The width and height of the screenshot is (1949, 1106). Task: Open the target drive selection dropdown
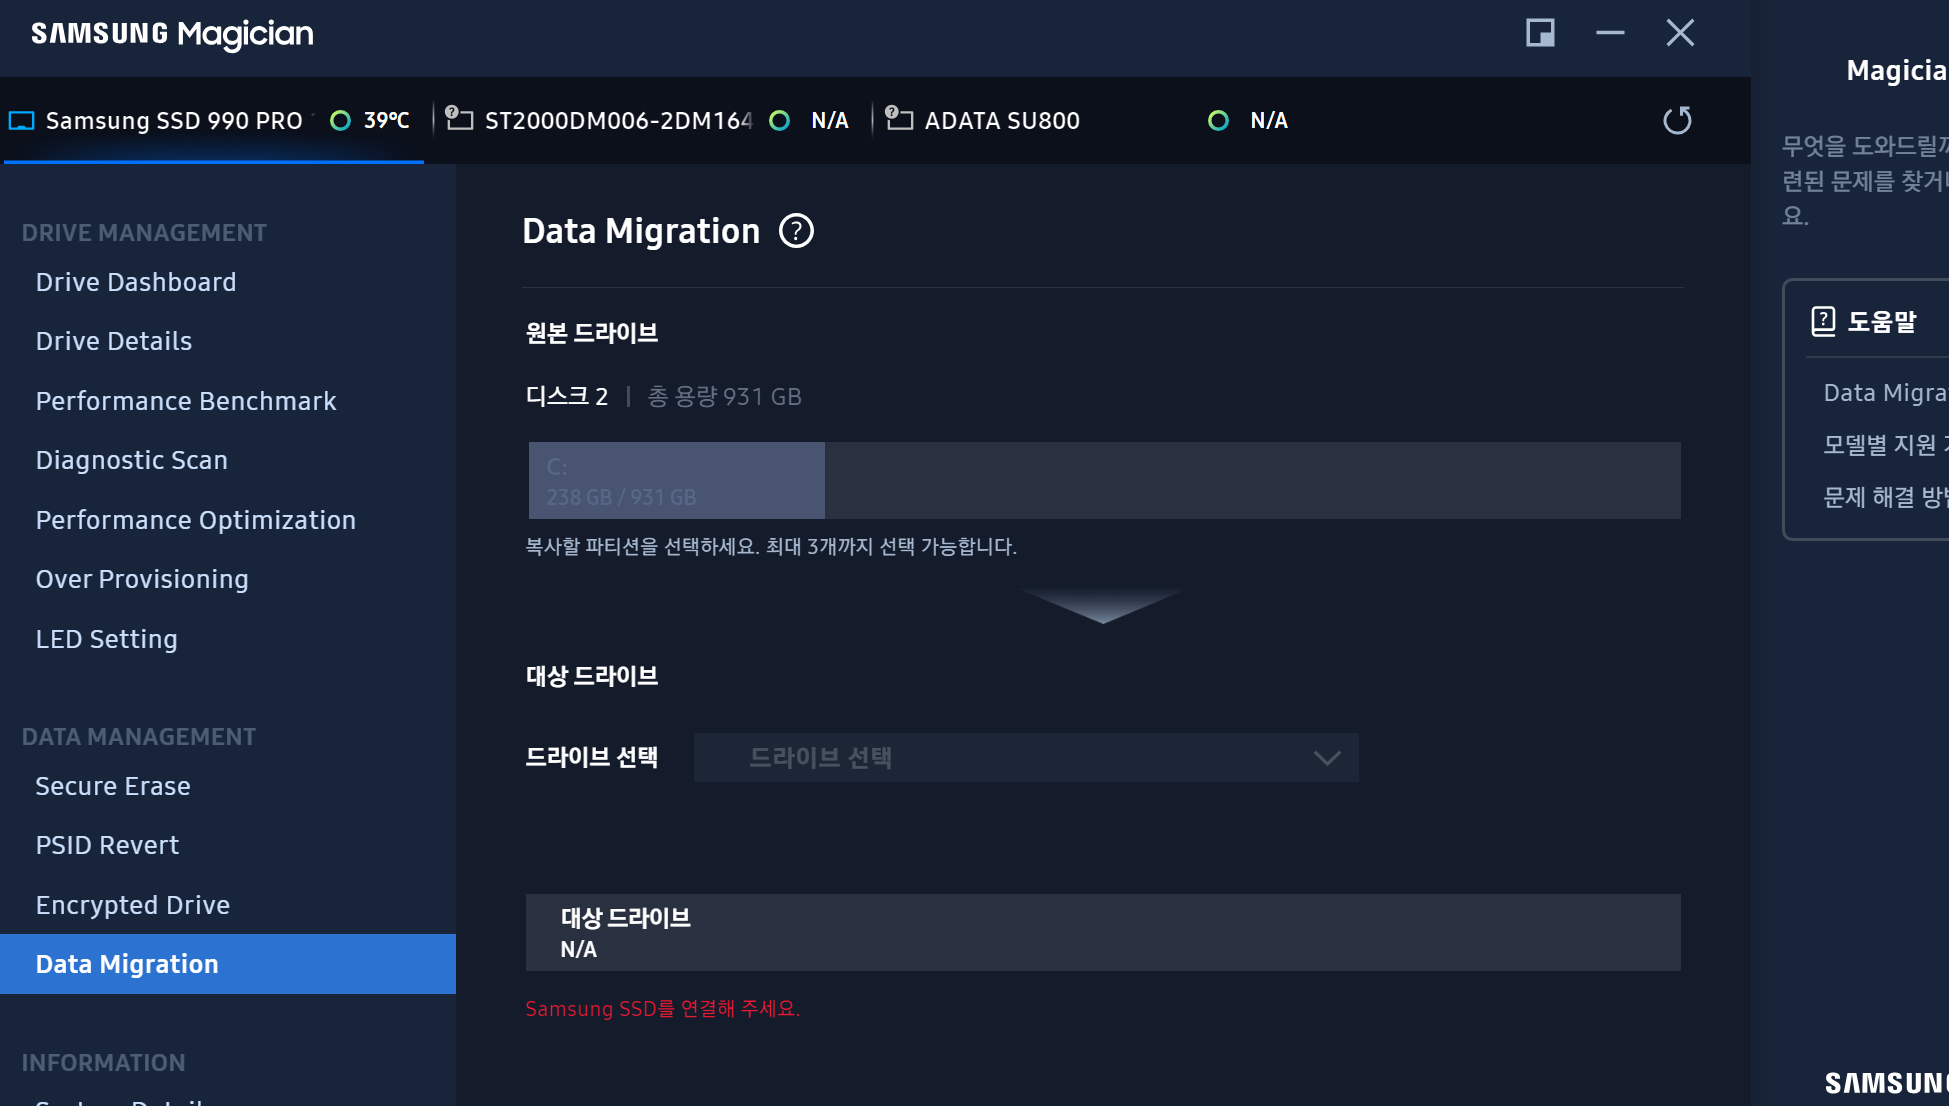point(1025,757)
